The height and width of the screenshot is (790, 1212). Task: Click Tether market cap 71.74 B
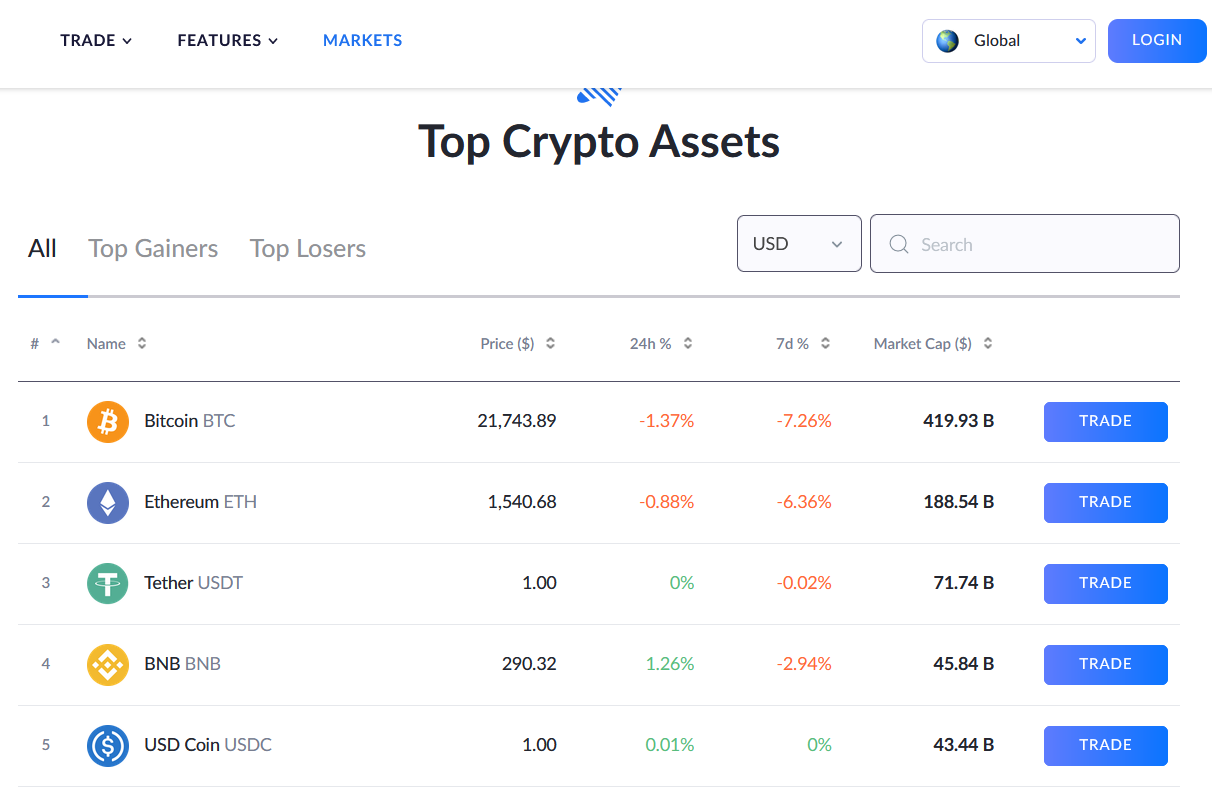964,583
